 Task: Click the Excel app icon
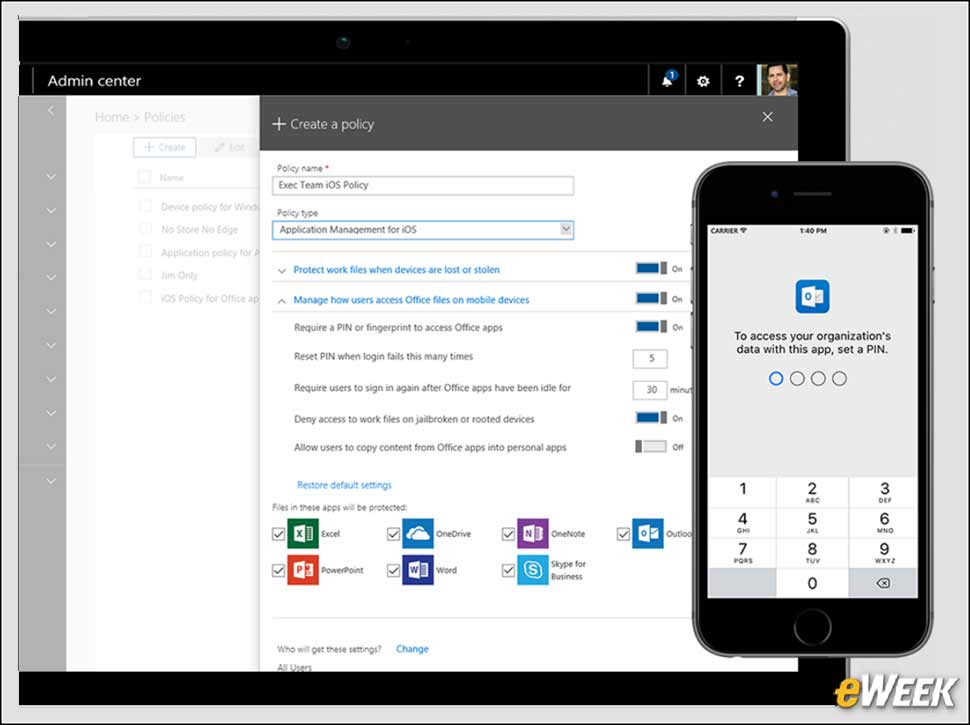click(303, 533)
